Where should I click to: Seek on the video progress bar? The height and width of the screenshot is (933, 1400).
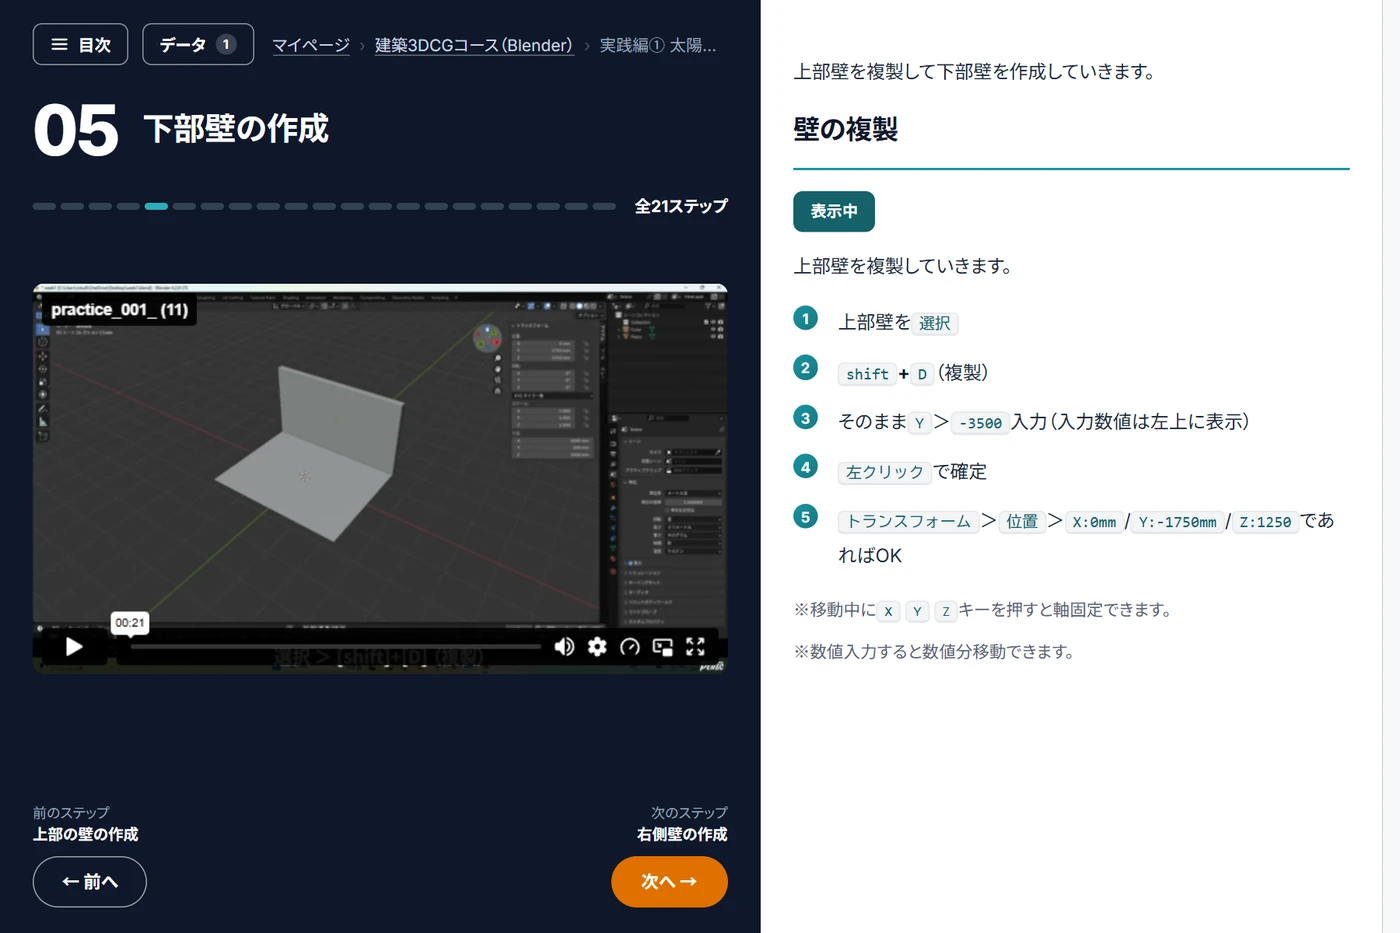pyautogui.click(x=335, y=647)
